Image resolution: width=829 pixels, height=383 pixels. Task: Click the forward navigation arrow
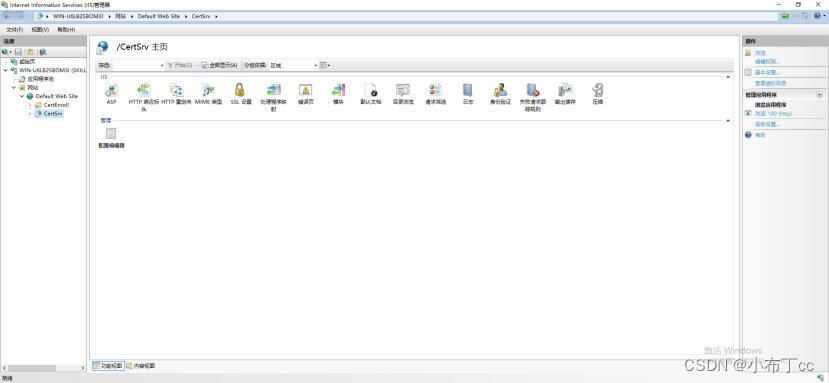pos(21,16)
